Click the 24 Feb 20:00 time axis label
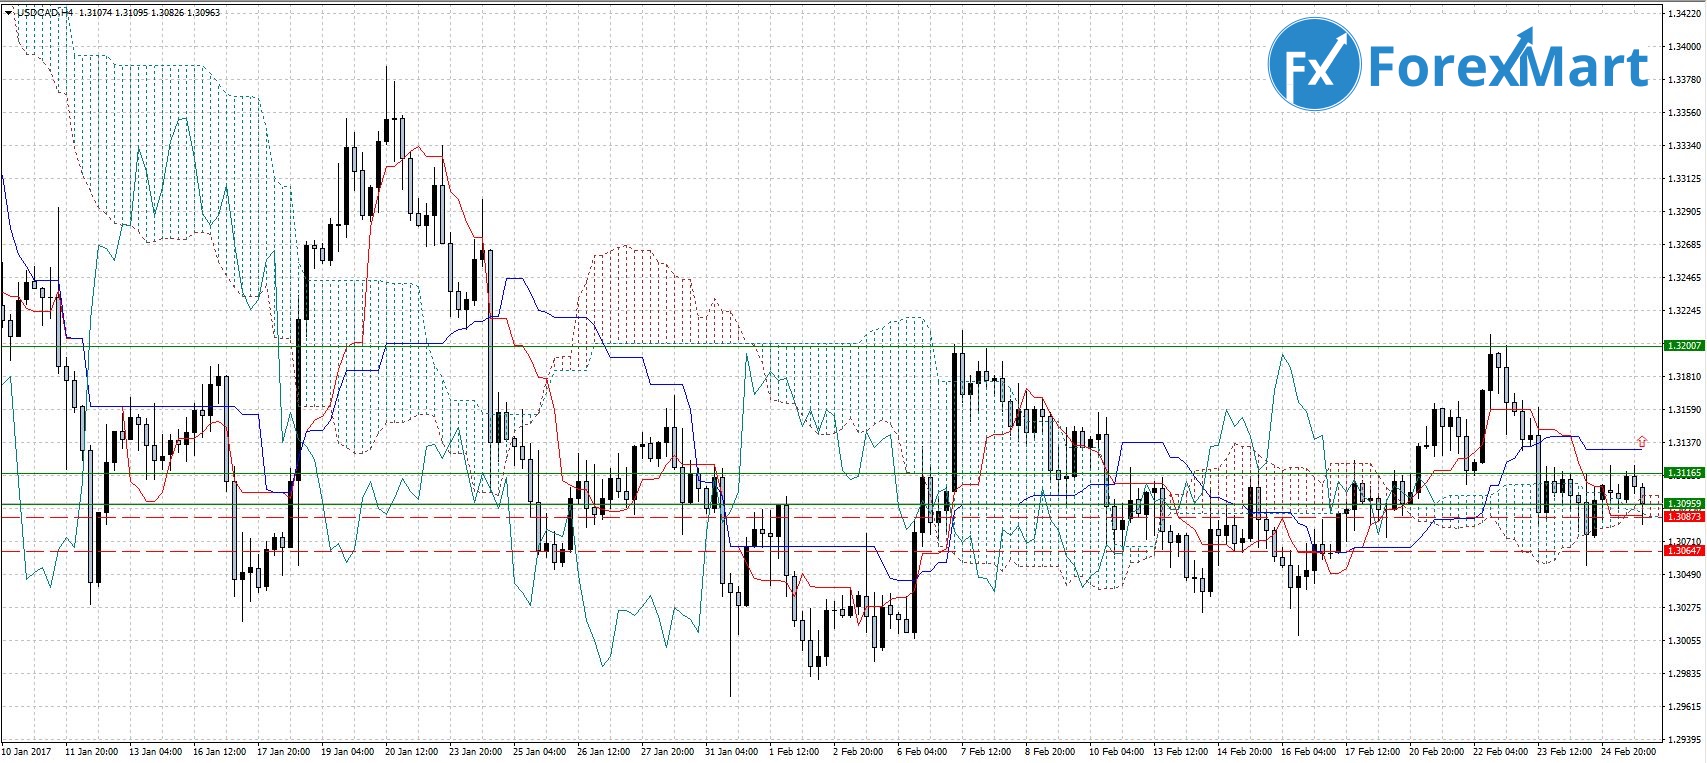 [1629, 752]
